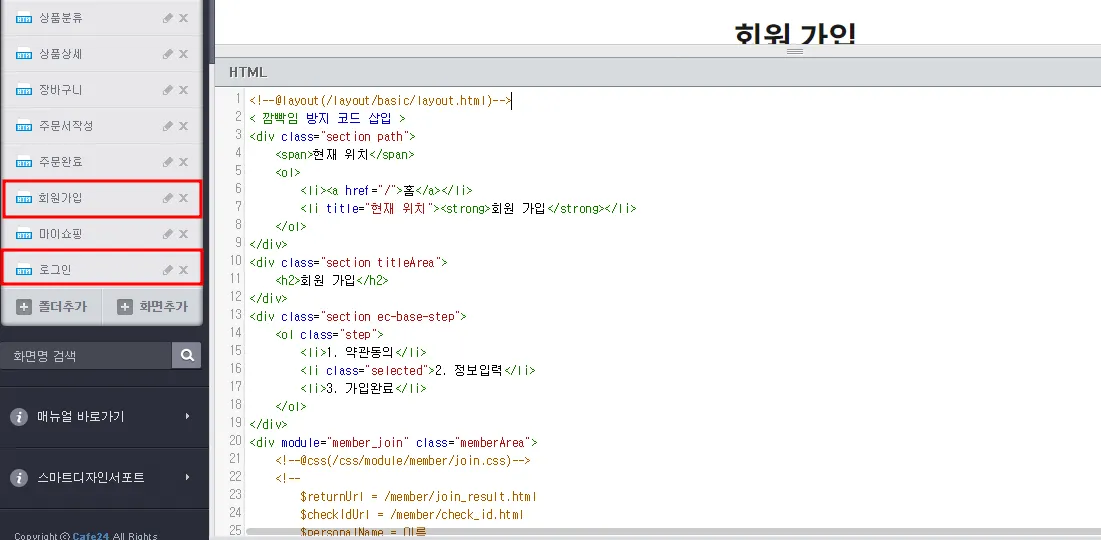
Task: Click the pencil edit icon for 장바구니
Action: click(x=167, y=90)
